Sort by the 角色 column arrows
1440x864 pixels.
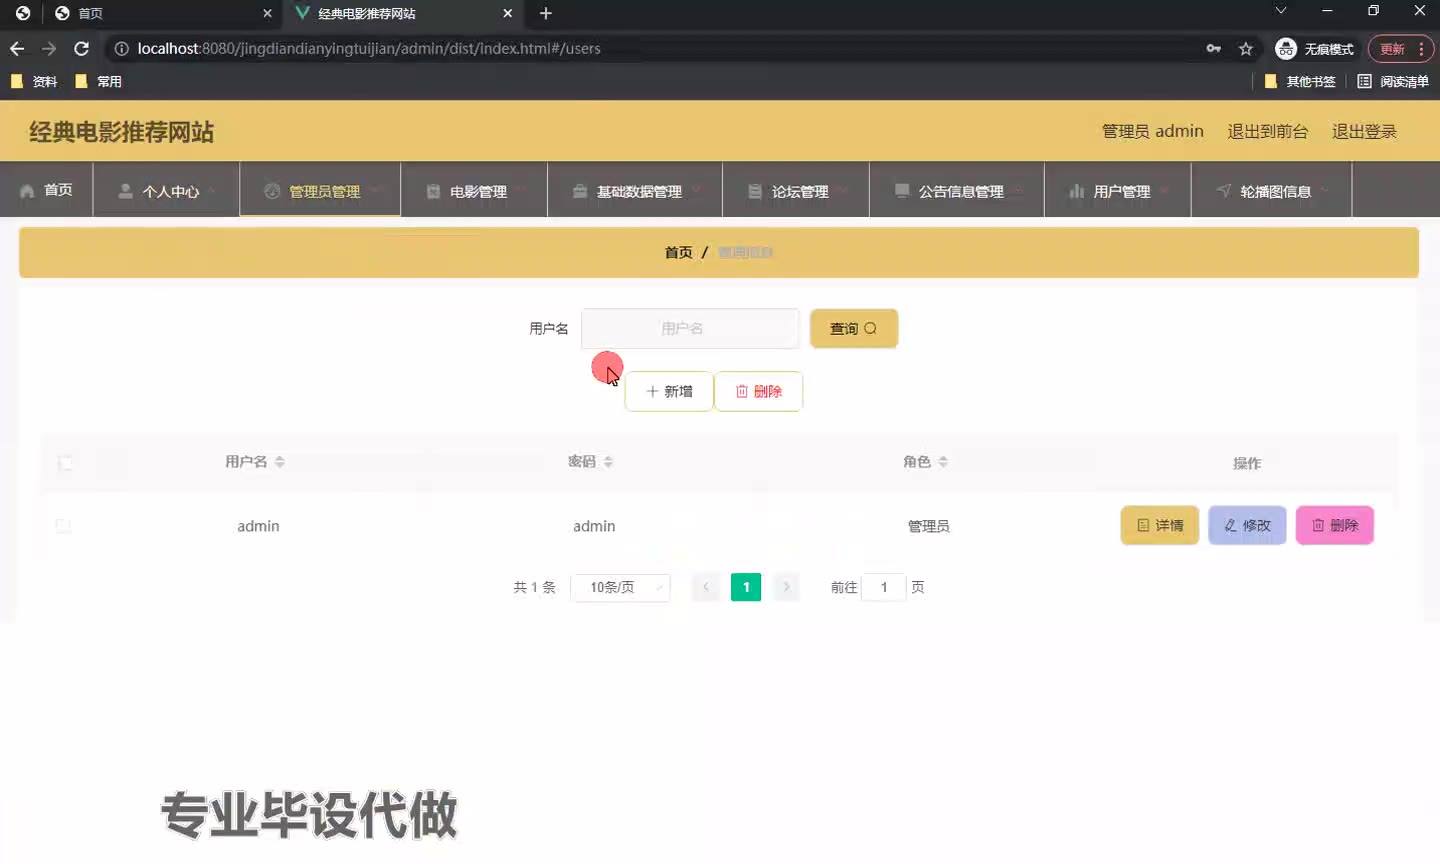click(x=943, y=461)
